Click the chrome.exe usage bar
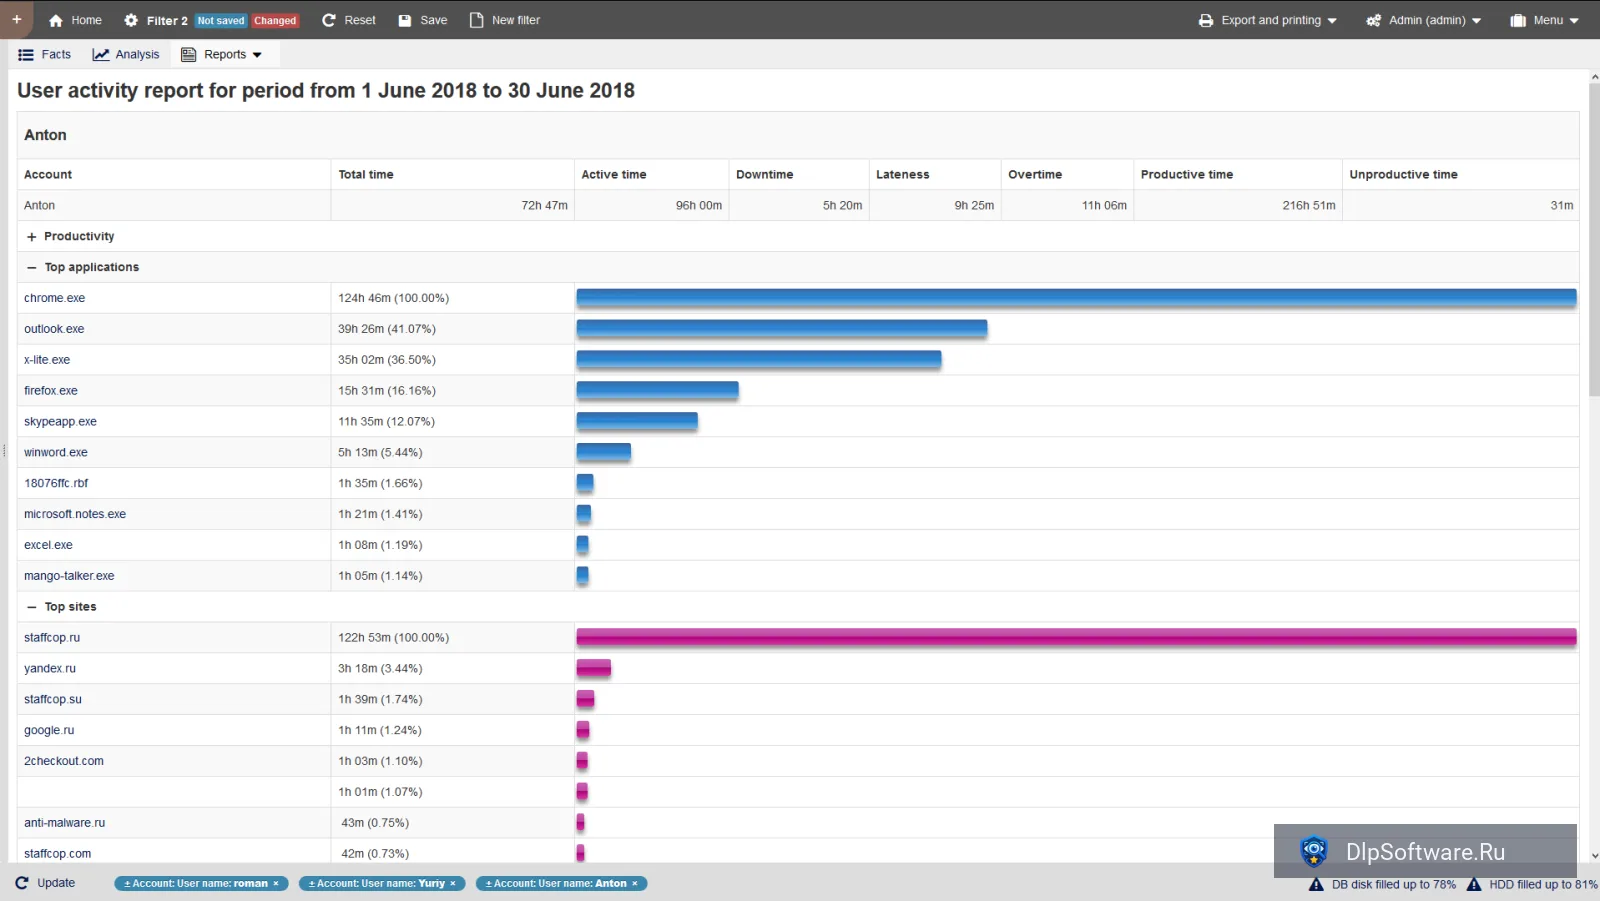Viewport: 1600px width, 901px height. point(1076,298)
